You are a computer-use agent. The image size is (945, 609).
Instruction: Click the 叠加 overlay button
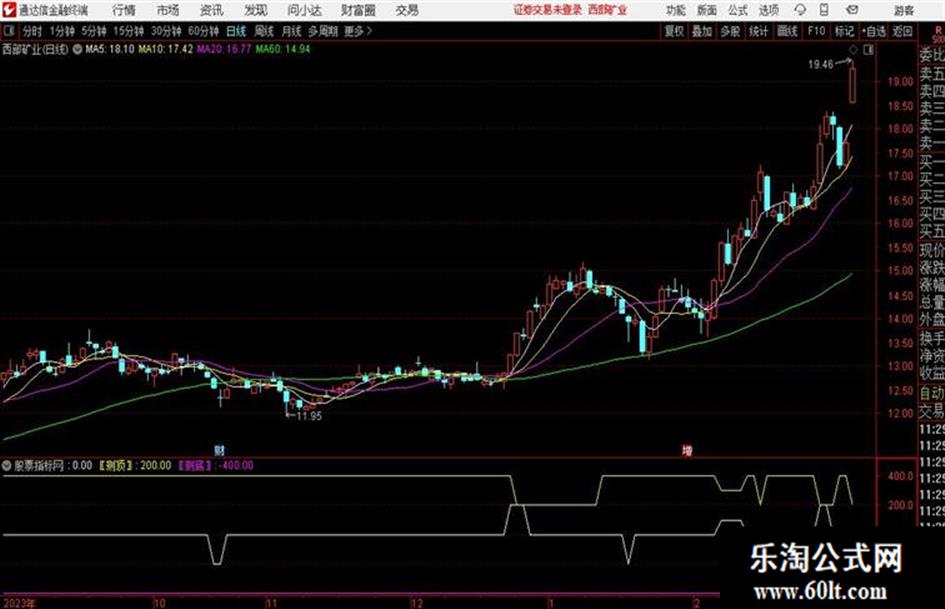(702, 31)
